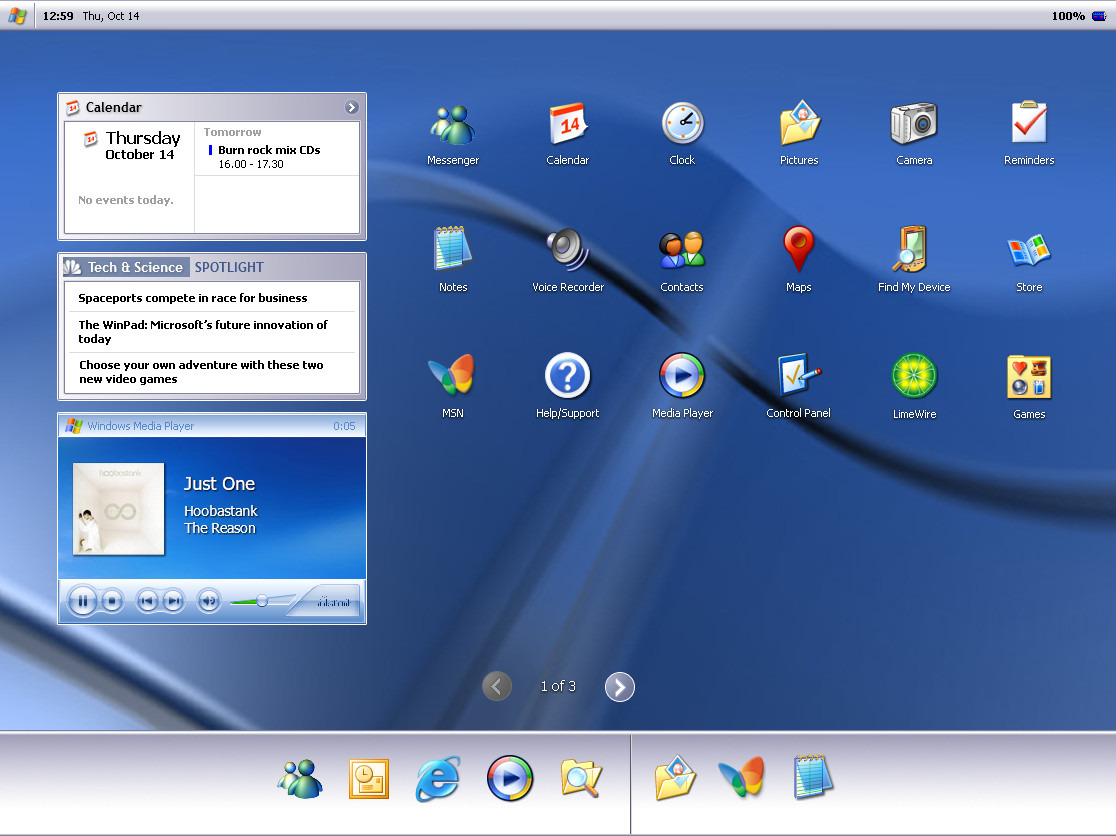Launch the Reminders app
Image resolution: width=1116 pixels, height=836 pixels.
pos(1029,124)
